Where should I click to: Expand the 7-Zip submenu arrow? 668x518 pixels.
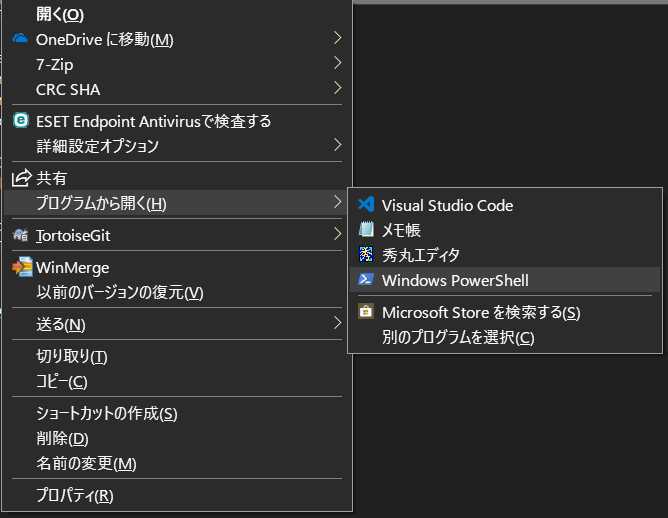pos(337,63)
